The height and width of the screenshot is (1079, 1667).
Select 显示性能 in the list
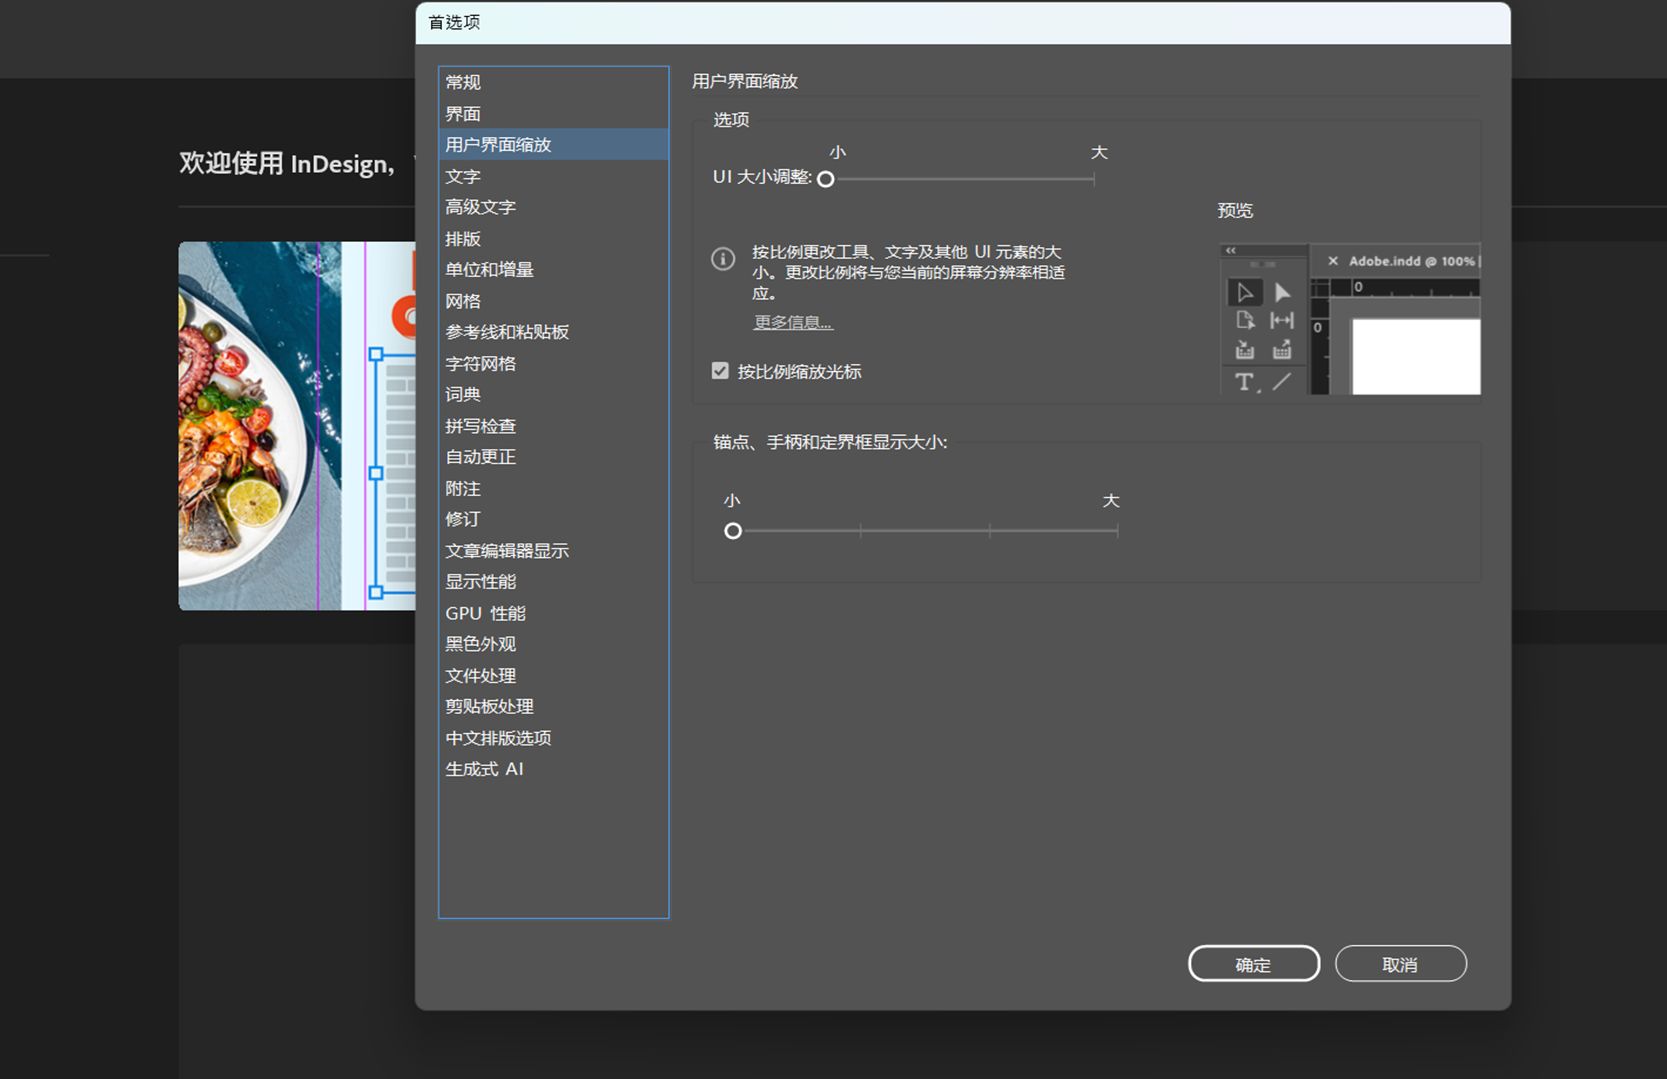click(553, 582)
